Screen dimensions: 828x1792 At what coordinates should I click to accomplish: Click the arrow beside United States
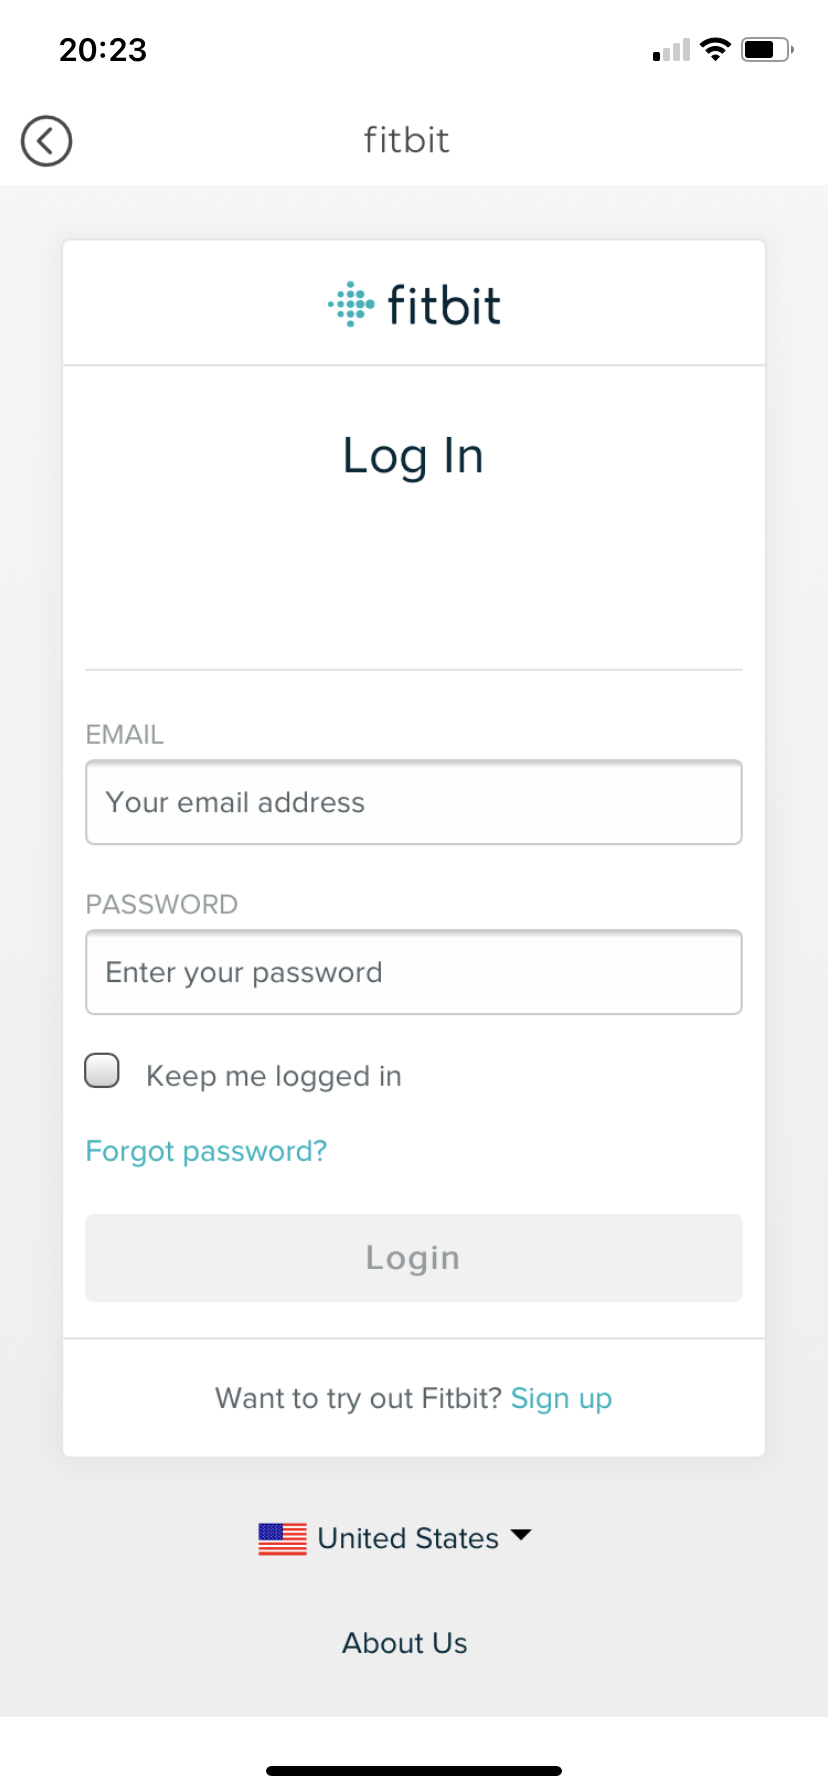pos(521,1535)
